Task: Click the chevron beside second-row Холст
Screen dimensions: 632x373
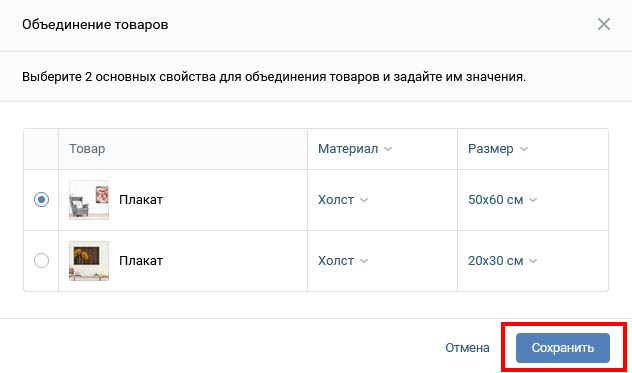Action: tap(364, 261)
